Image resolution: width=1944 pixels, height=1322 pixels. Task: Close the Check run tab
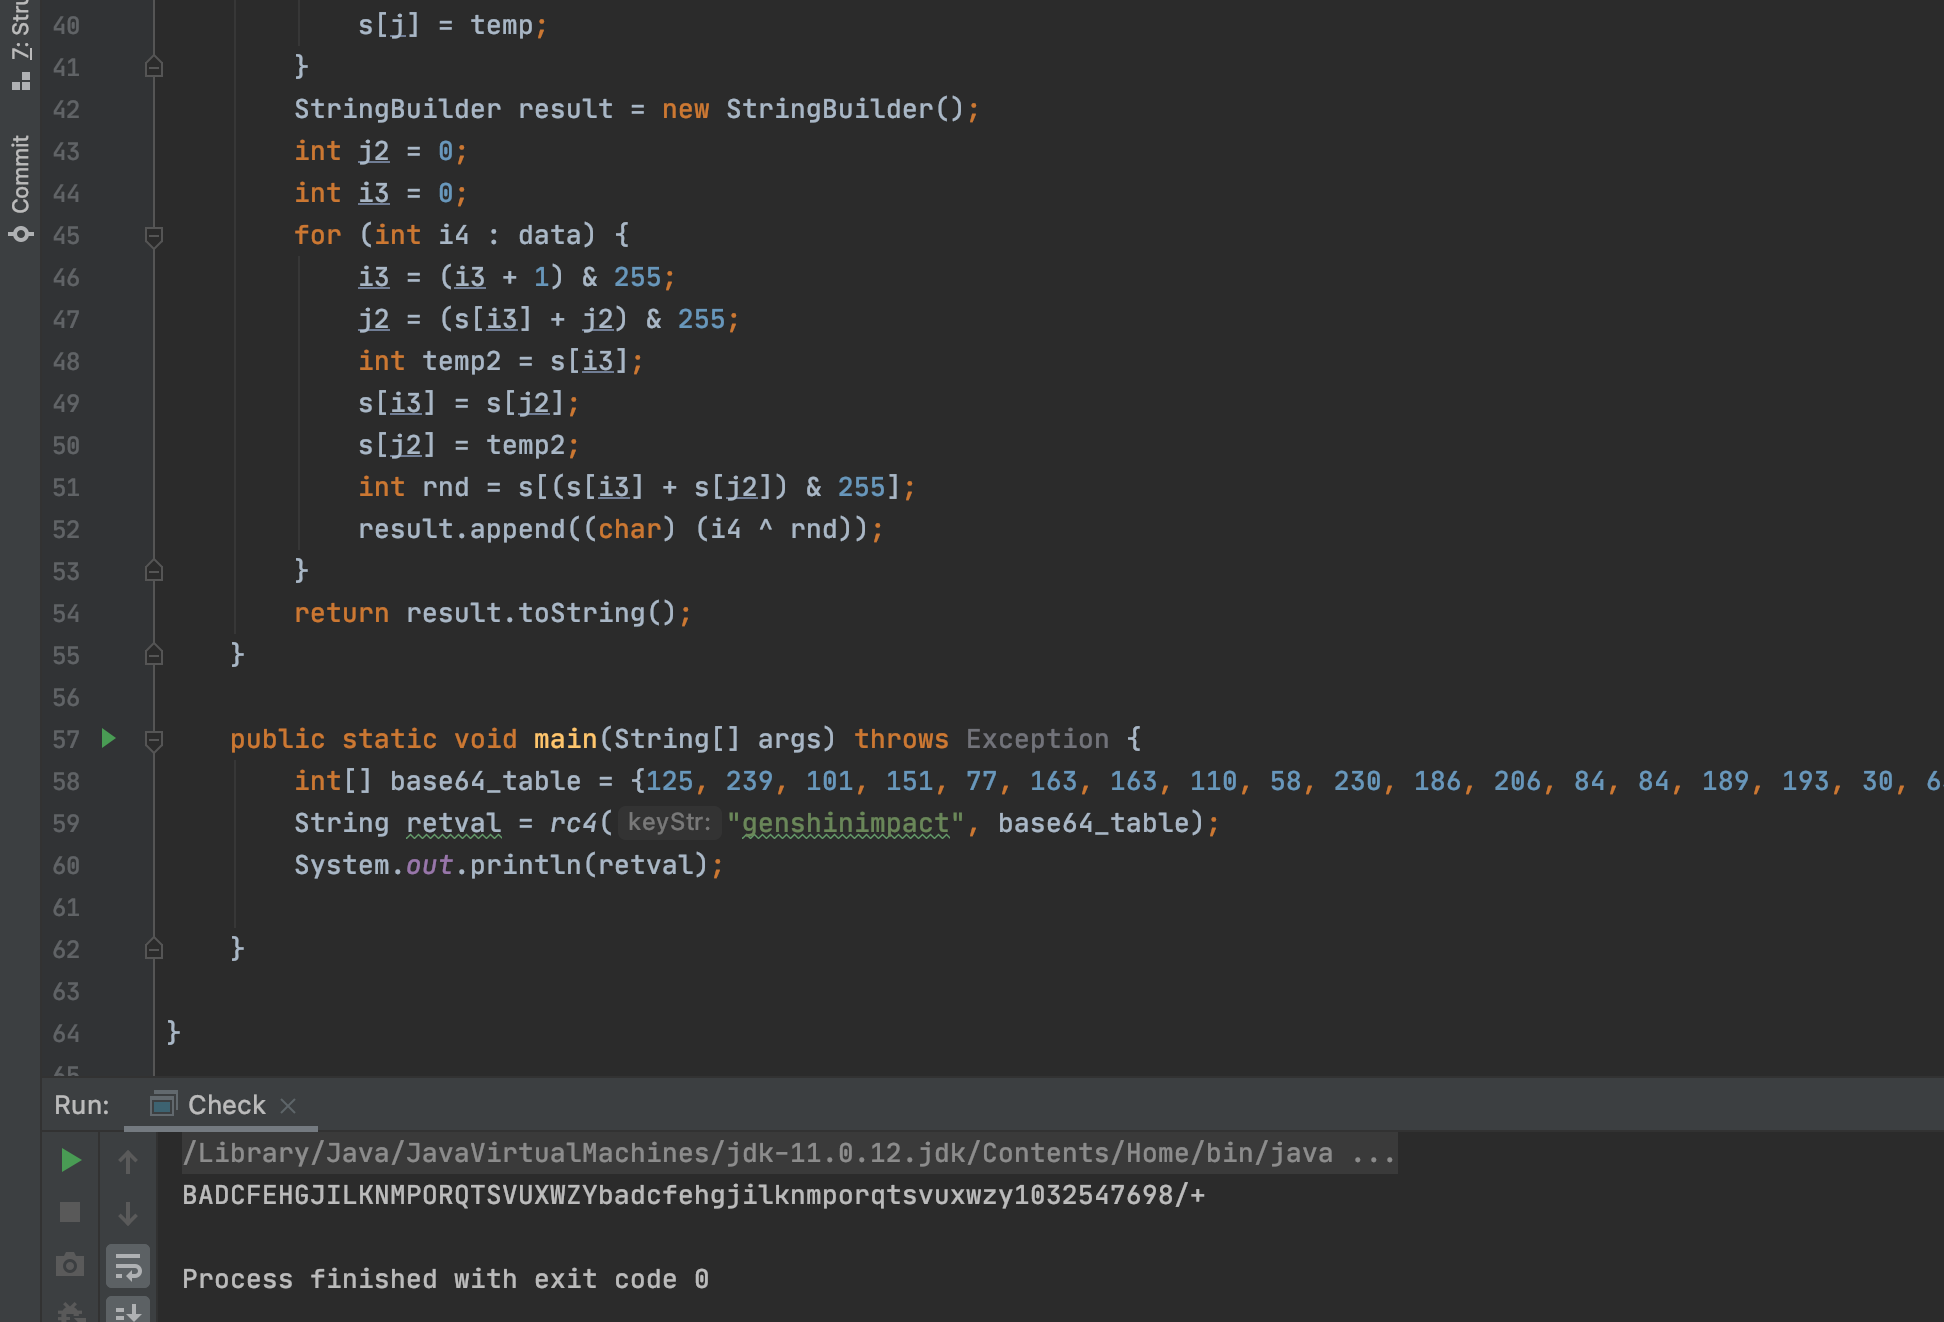click(x=288, y=1106)
